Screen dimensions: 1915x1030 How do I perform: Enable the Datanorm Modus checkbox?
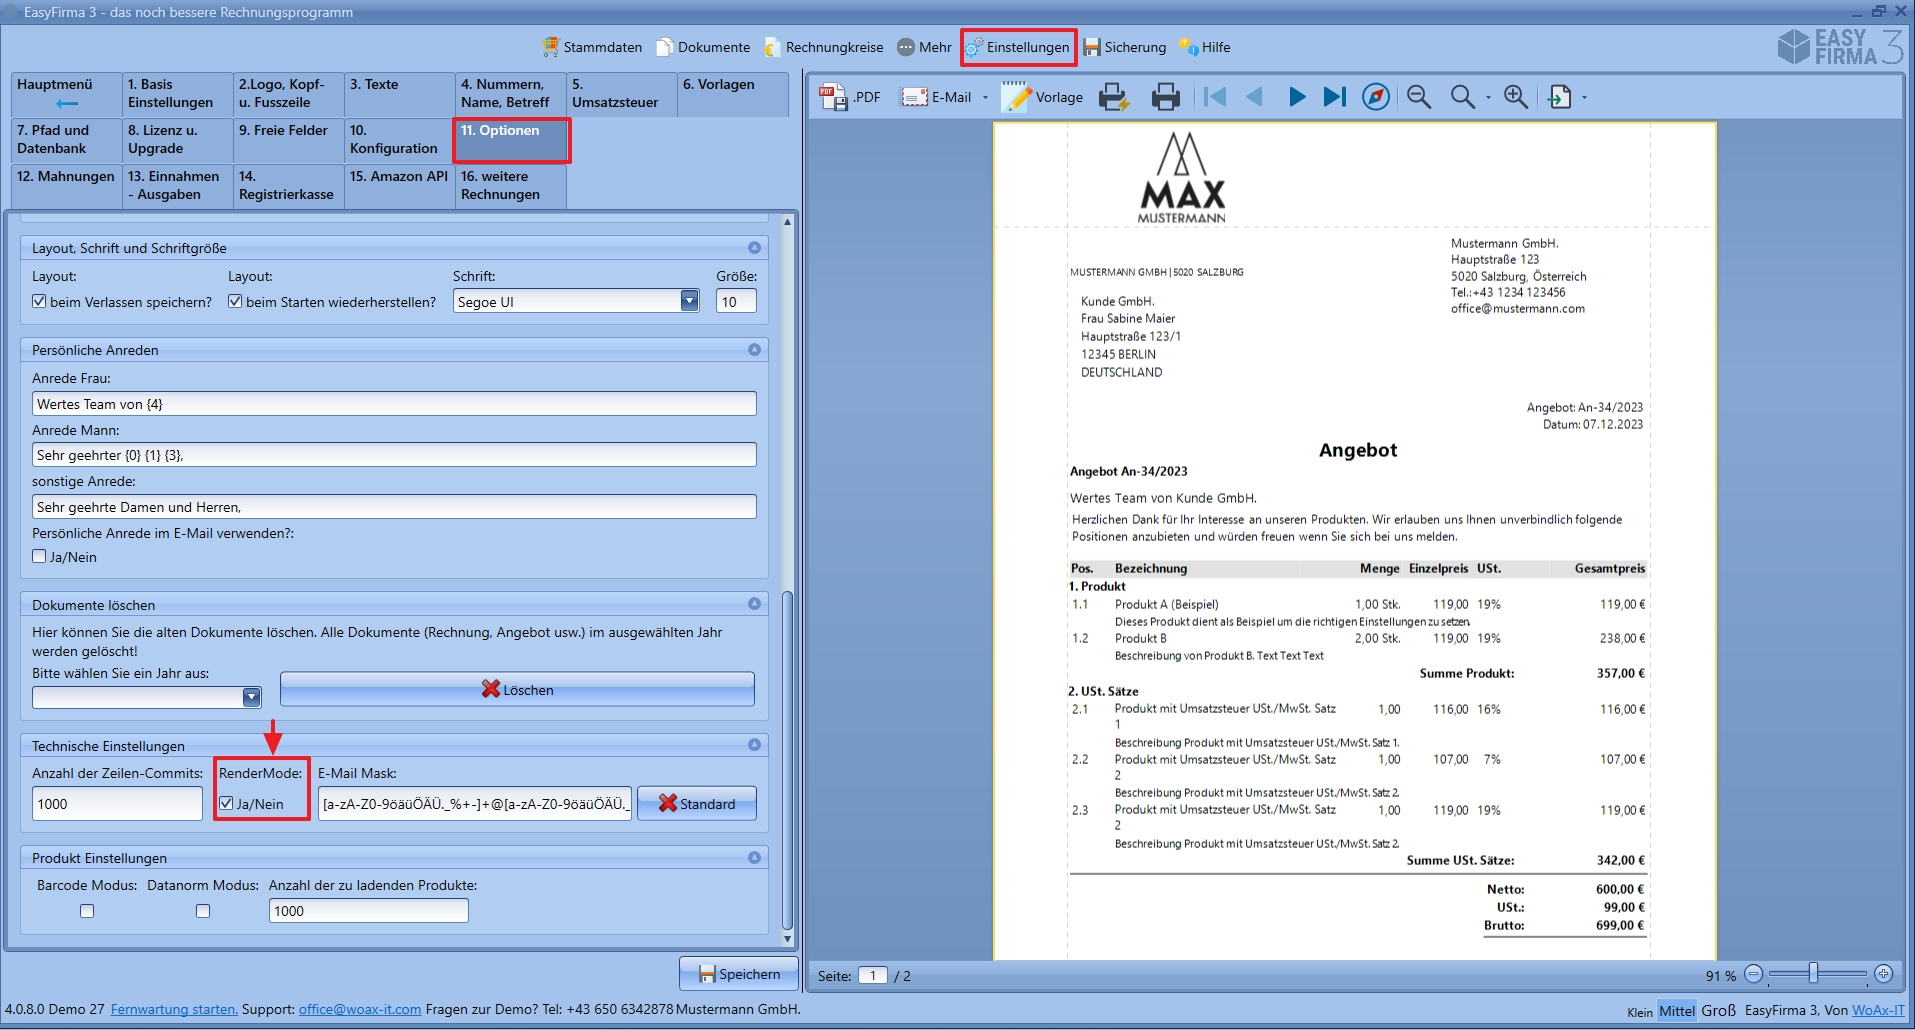click(203, 911)
